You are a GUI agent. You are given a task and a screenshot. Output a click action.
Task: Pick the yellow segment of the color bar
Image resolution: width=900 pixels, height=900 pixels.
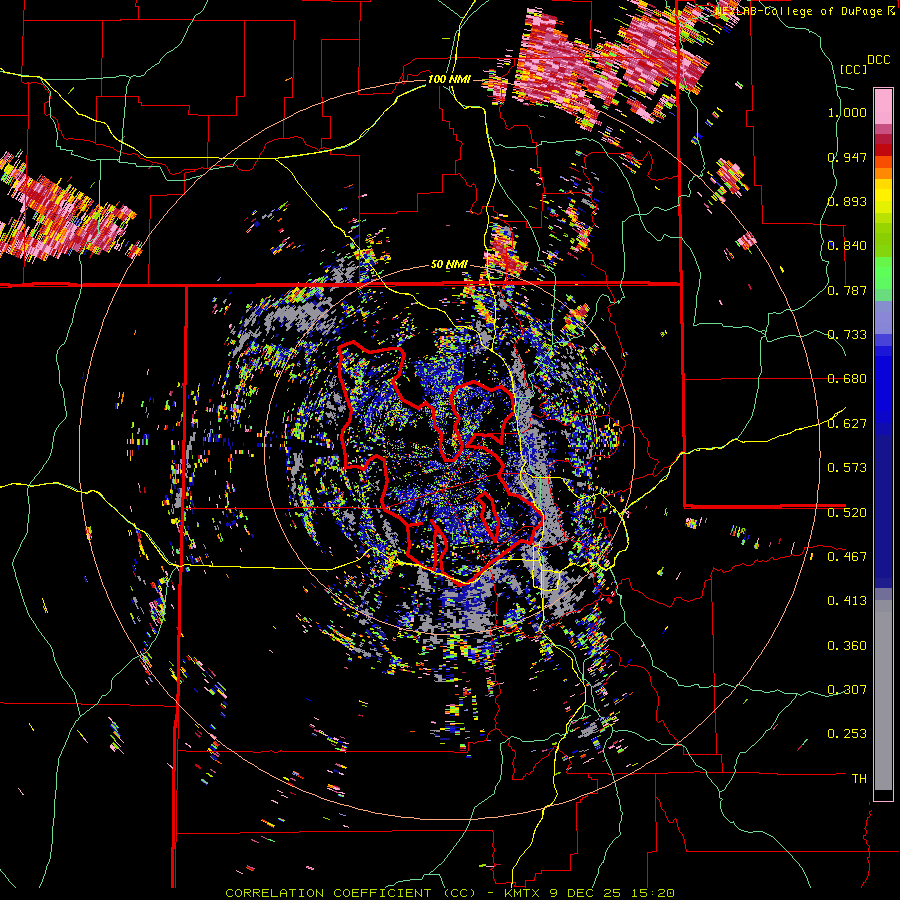click(883, 195)
